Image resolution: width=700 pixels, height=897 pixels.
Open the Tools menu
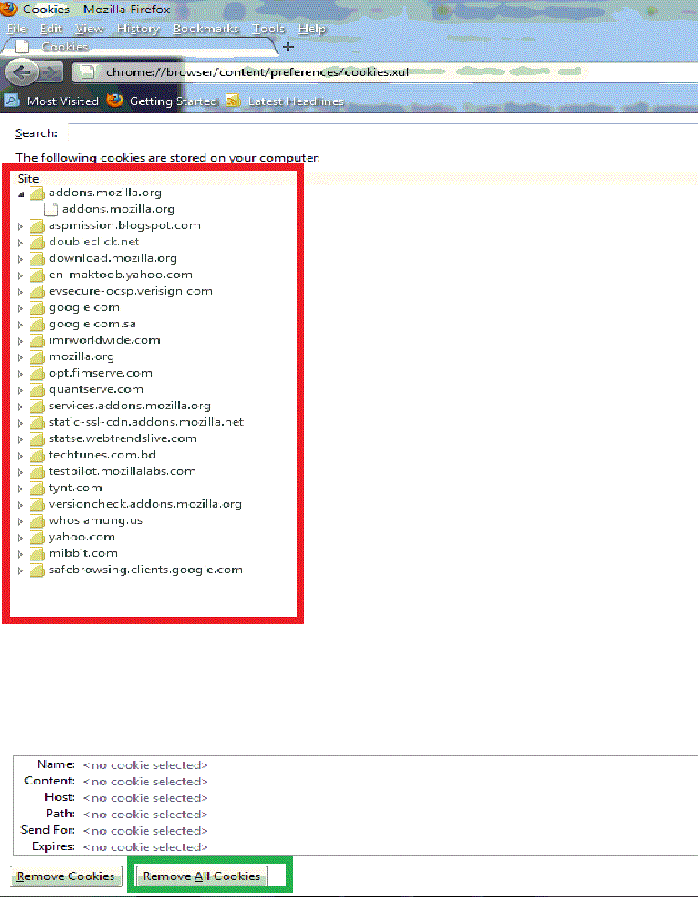click(268, 28)
